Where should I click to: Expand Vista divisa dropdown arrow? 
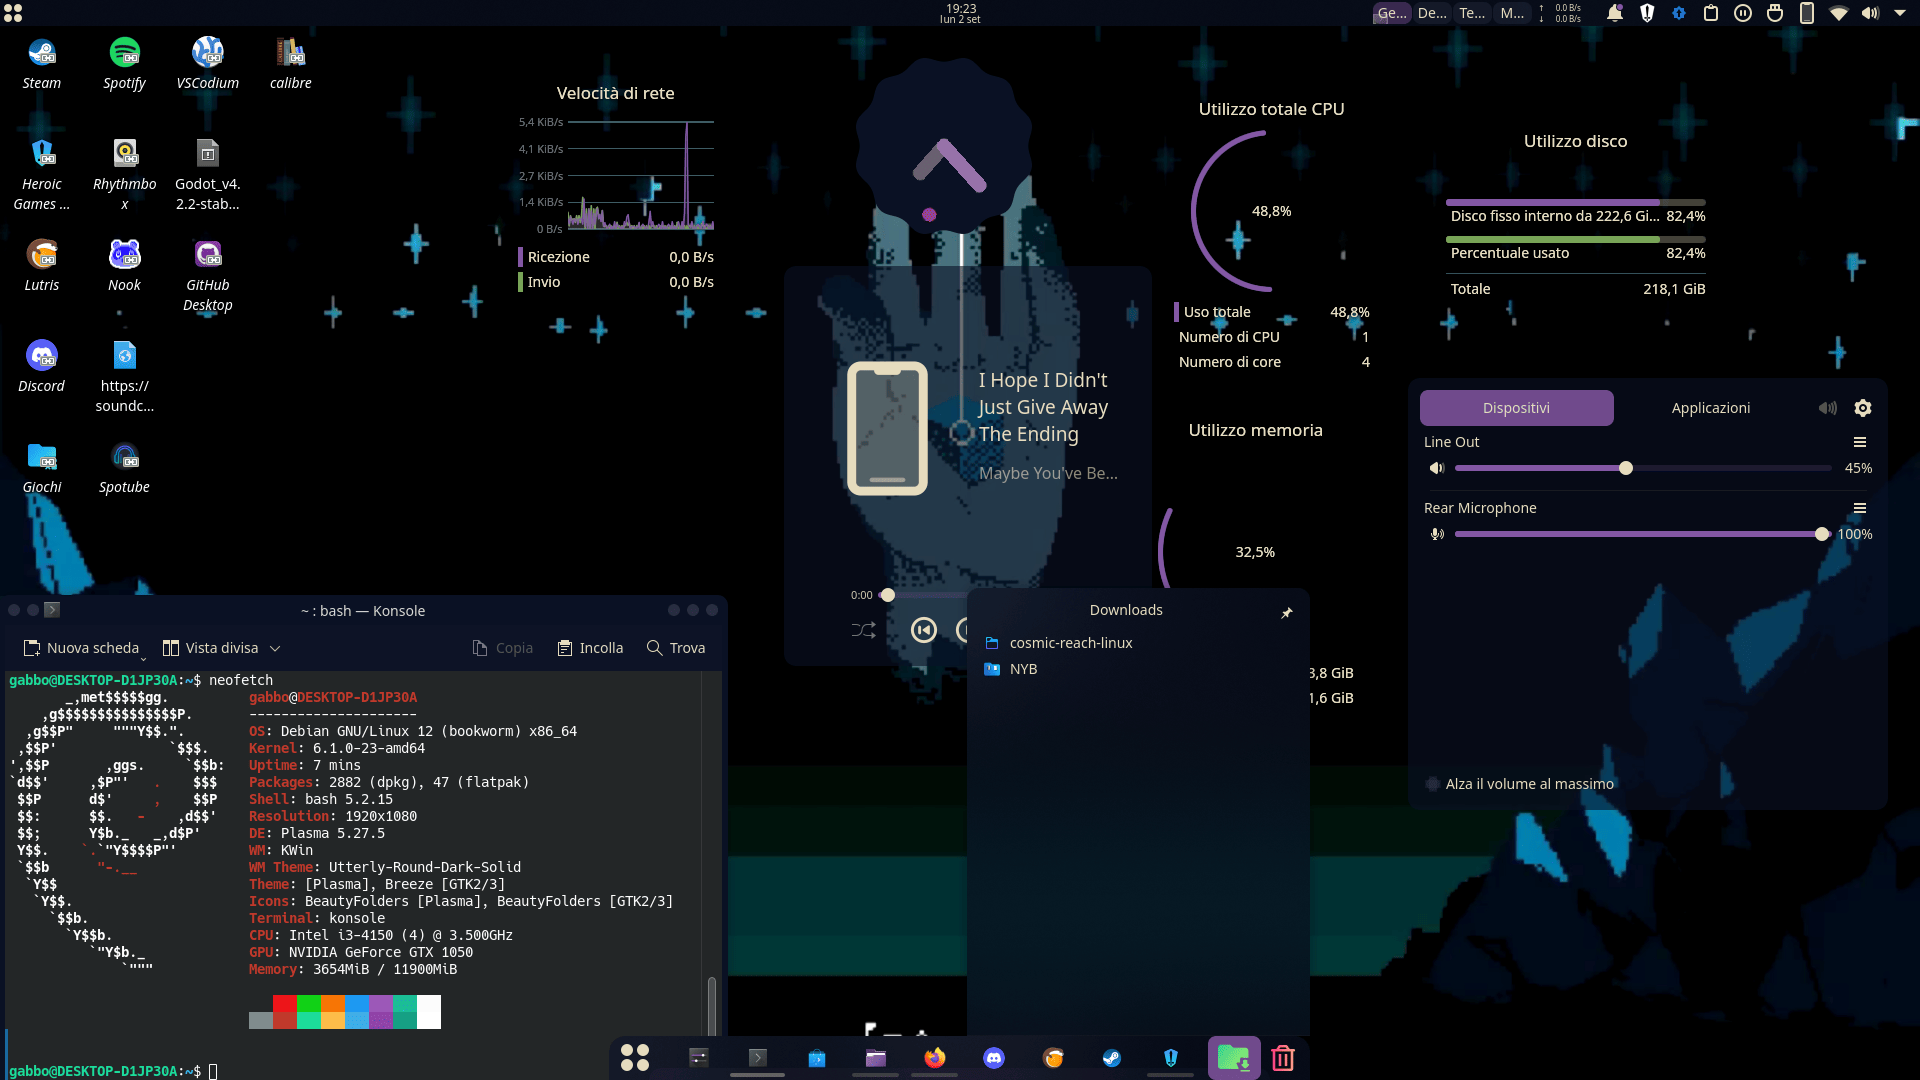pos(275,648)
